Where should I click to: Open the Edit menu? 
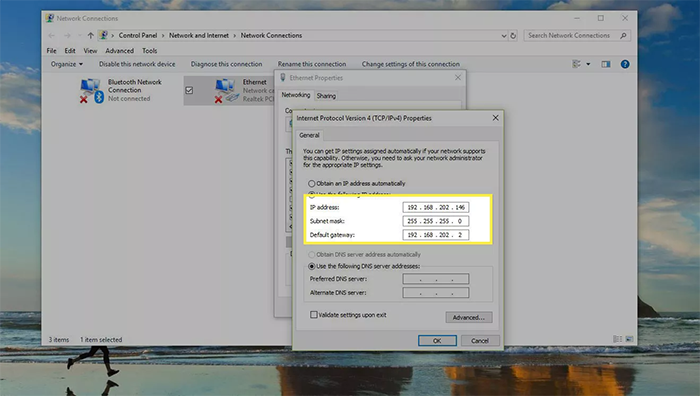pyautogui.click(x=70, y=51)
